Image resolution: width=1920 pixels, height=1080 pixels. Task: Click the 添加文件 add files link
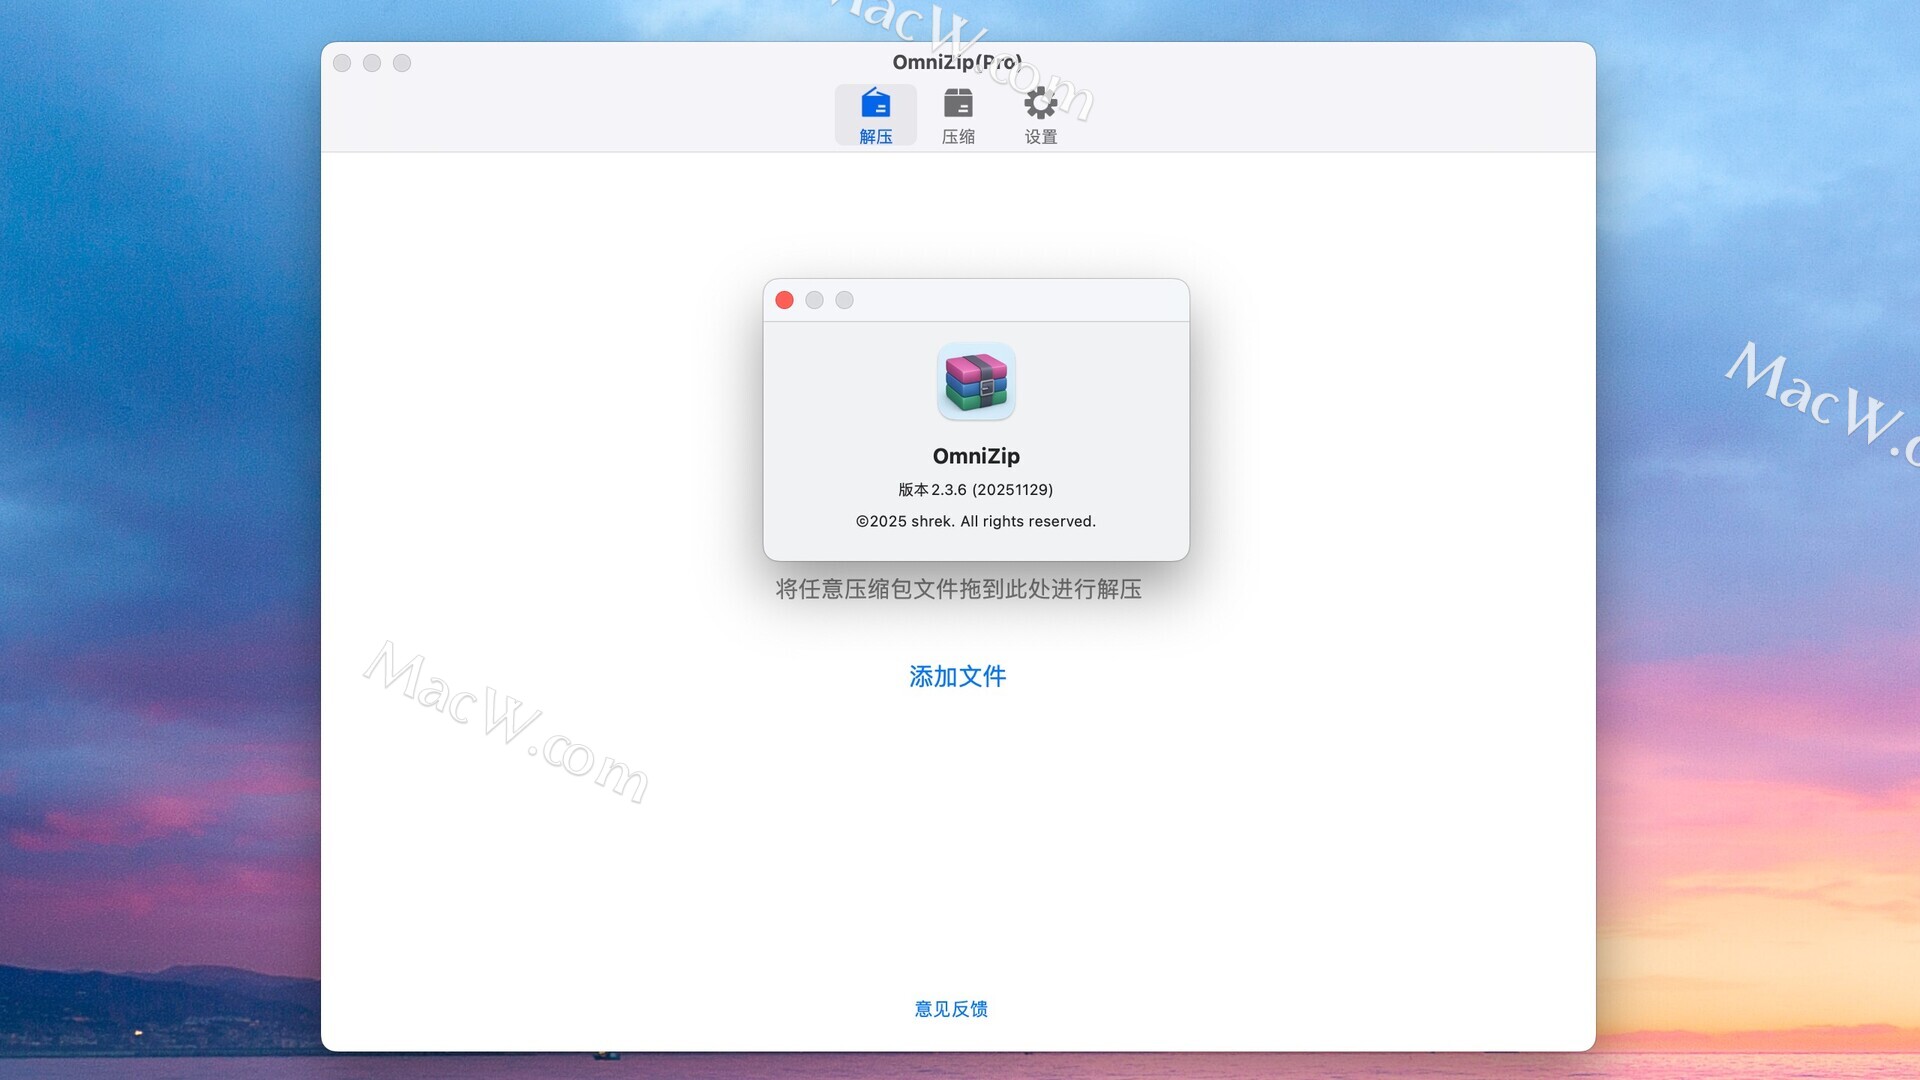pyautogui.click(x=957, y=677)
